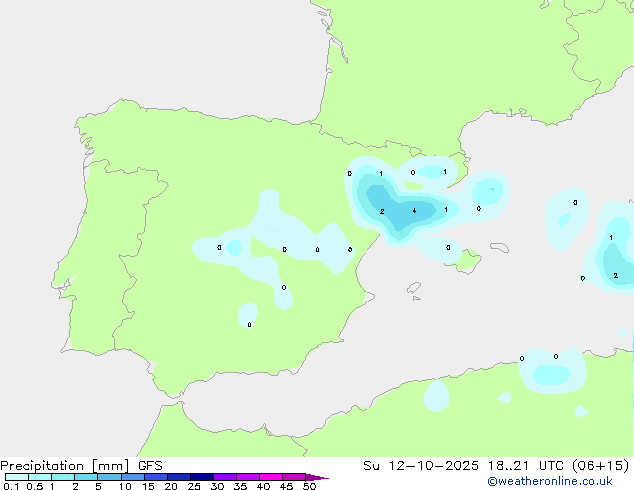This screenshot has height=490, width=634.
Task: Click the 10–15 mm legend color swatch
Action: (x=133, y=477)
